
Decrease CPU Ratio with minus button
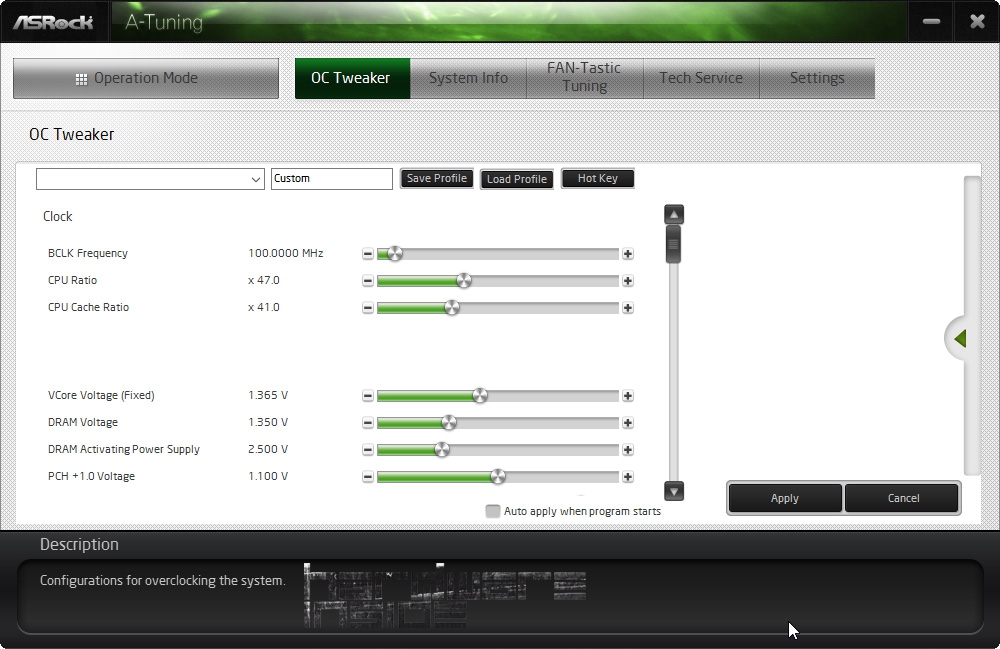(367, 281)
